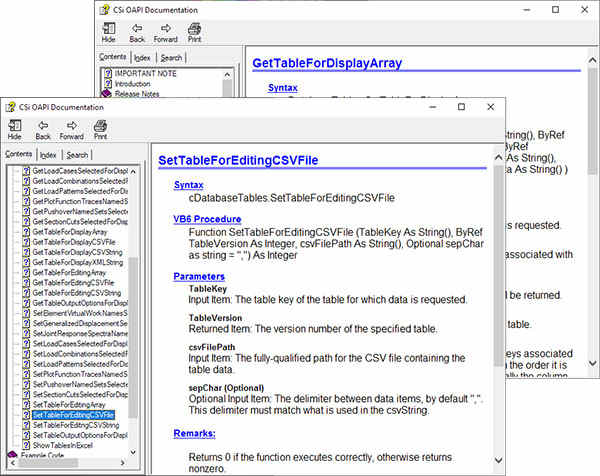Open Index tab in back window
The height and width of the screenshot is (476, 600).
142,58
